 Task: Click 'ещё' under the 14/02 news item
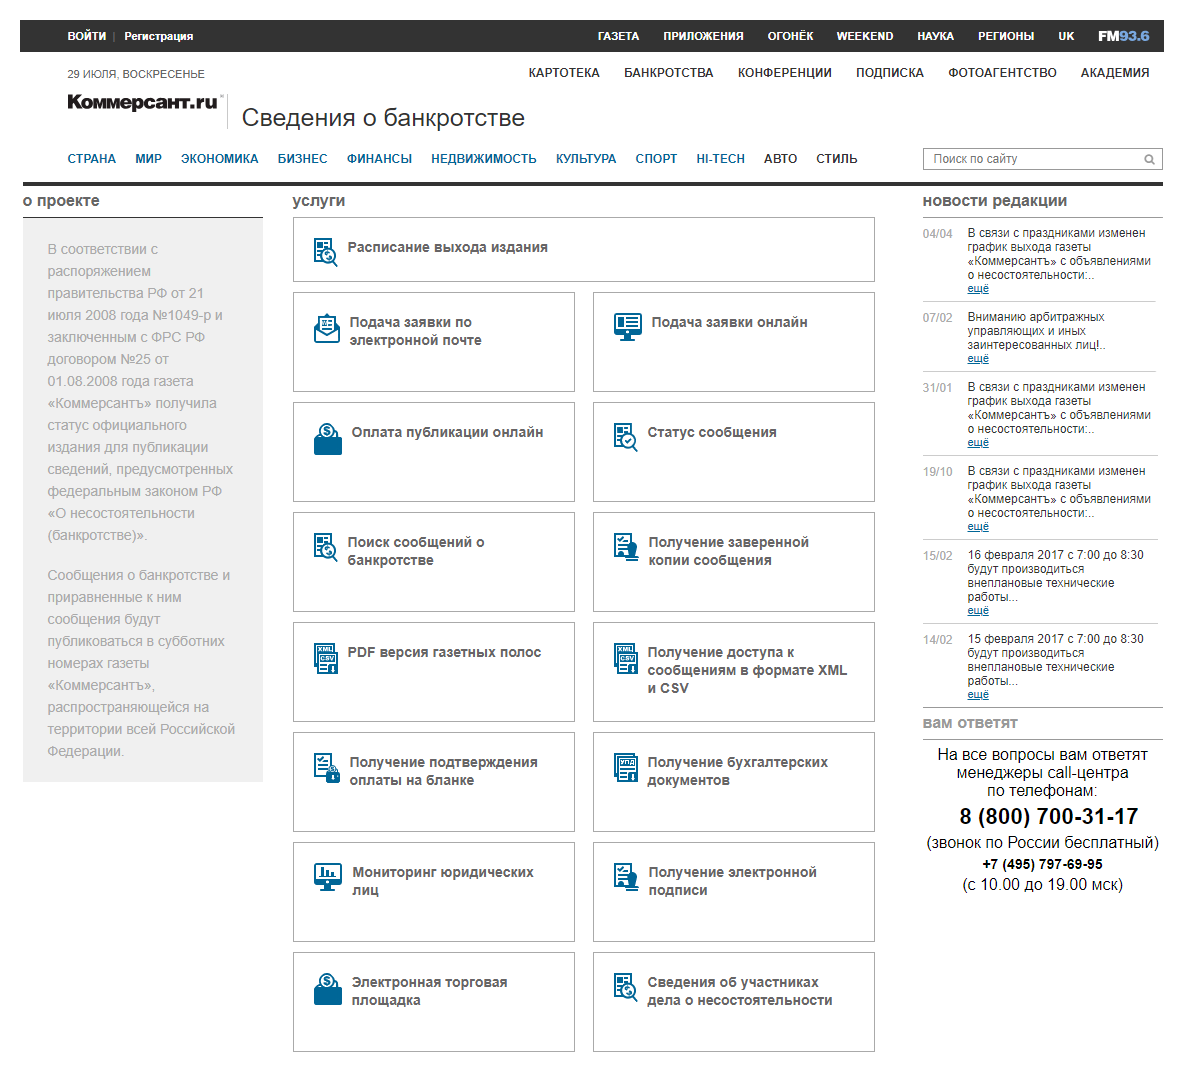coord(978,694)
